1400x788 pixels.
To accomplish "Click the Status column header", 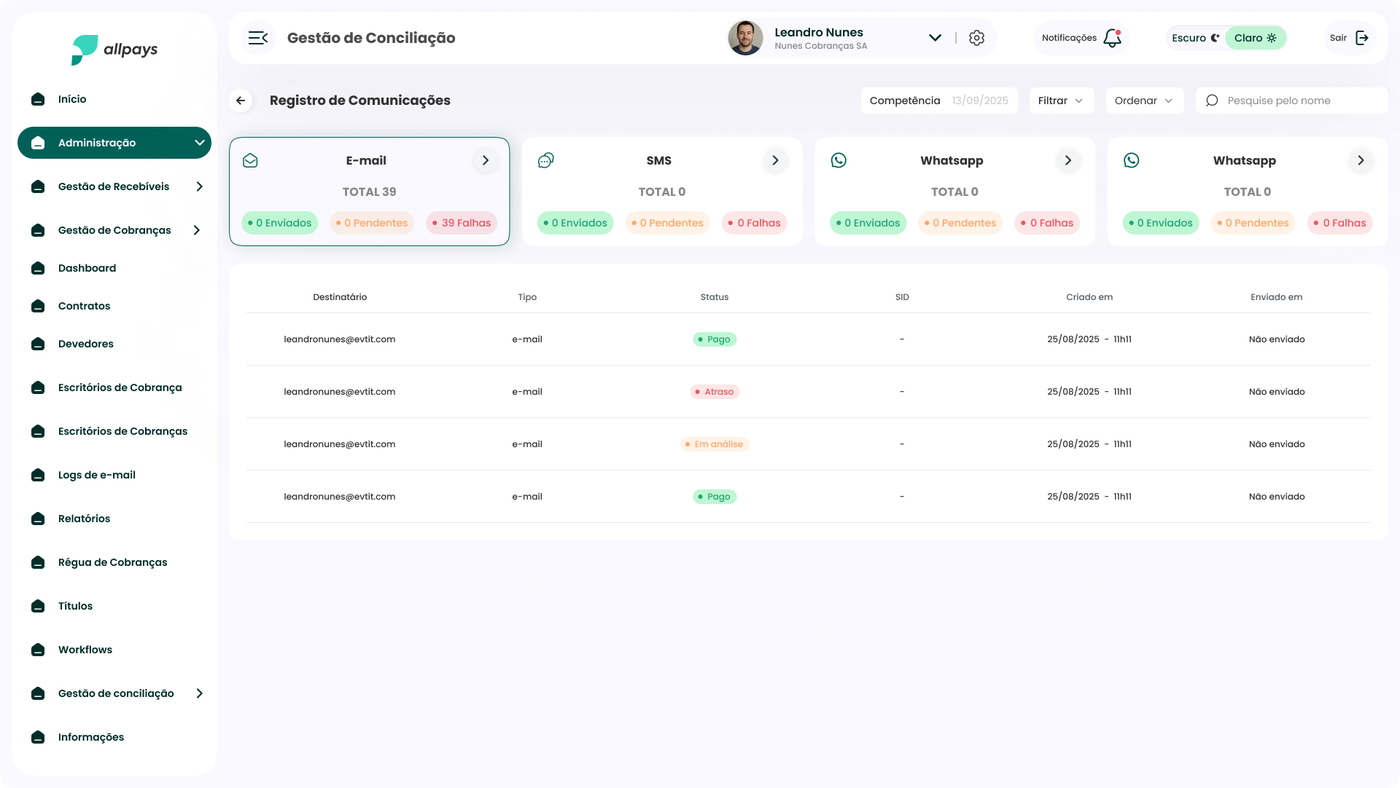I will pyautogui.click(x=715, y=297).
